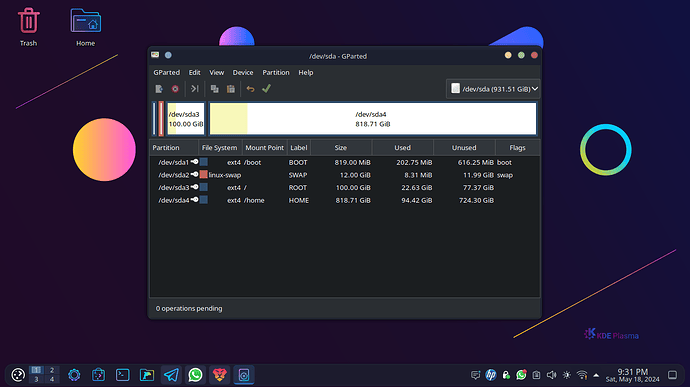
Task: Click the Flags column header
Action: click(x=518, y=147)
